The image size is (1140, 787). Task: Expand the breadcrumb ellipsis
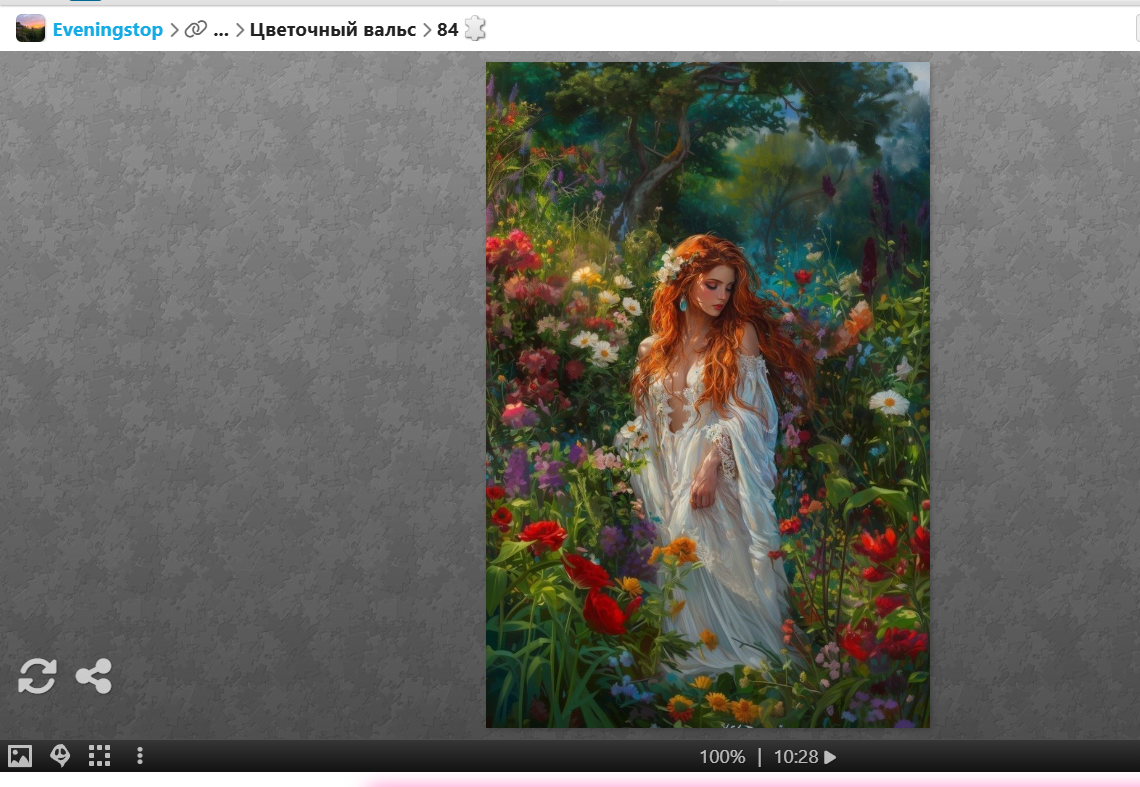[221, 30]
